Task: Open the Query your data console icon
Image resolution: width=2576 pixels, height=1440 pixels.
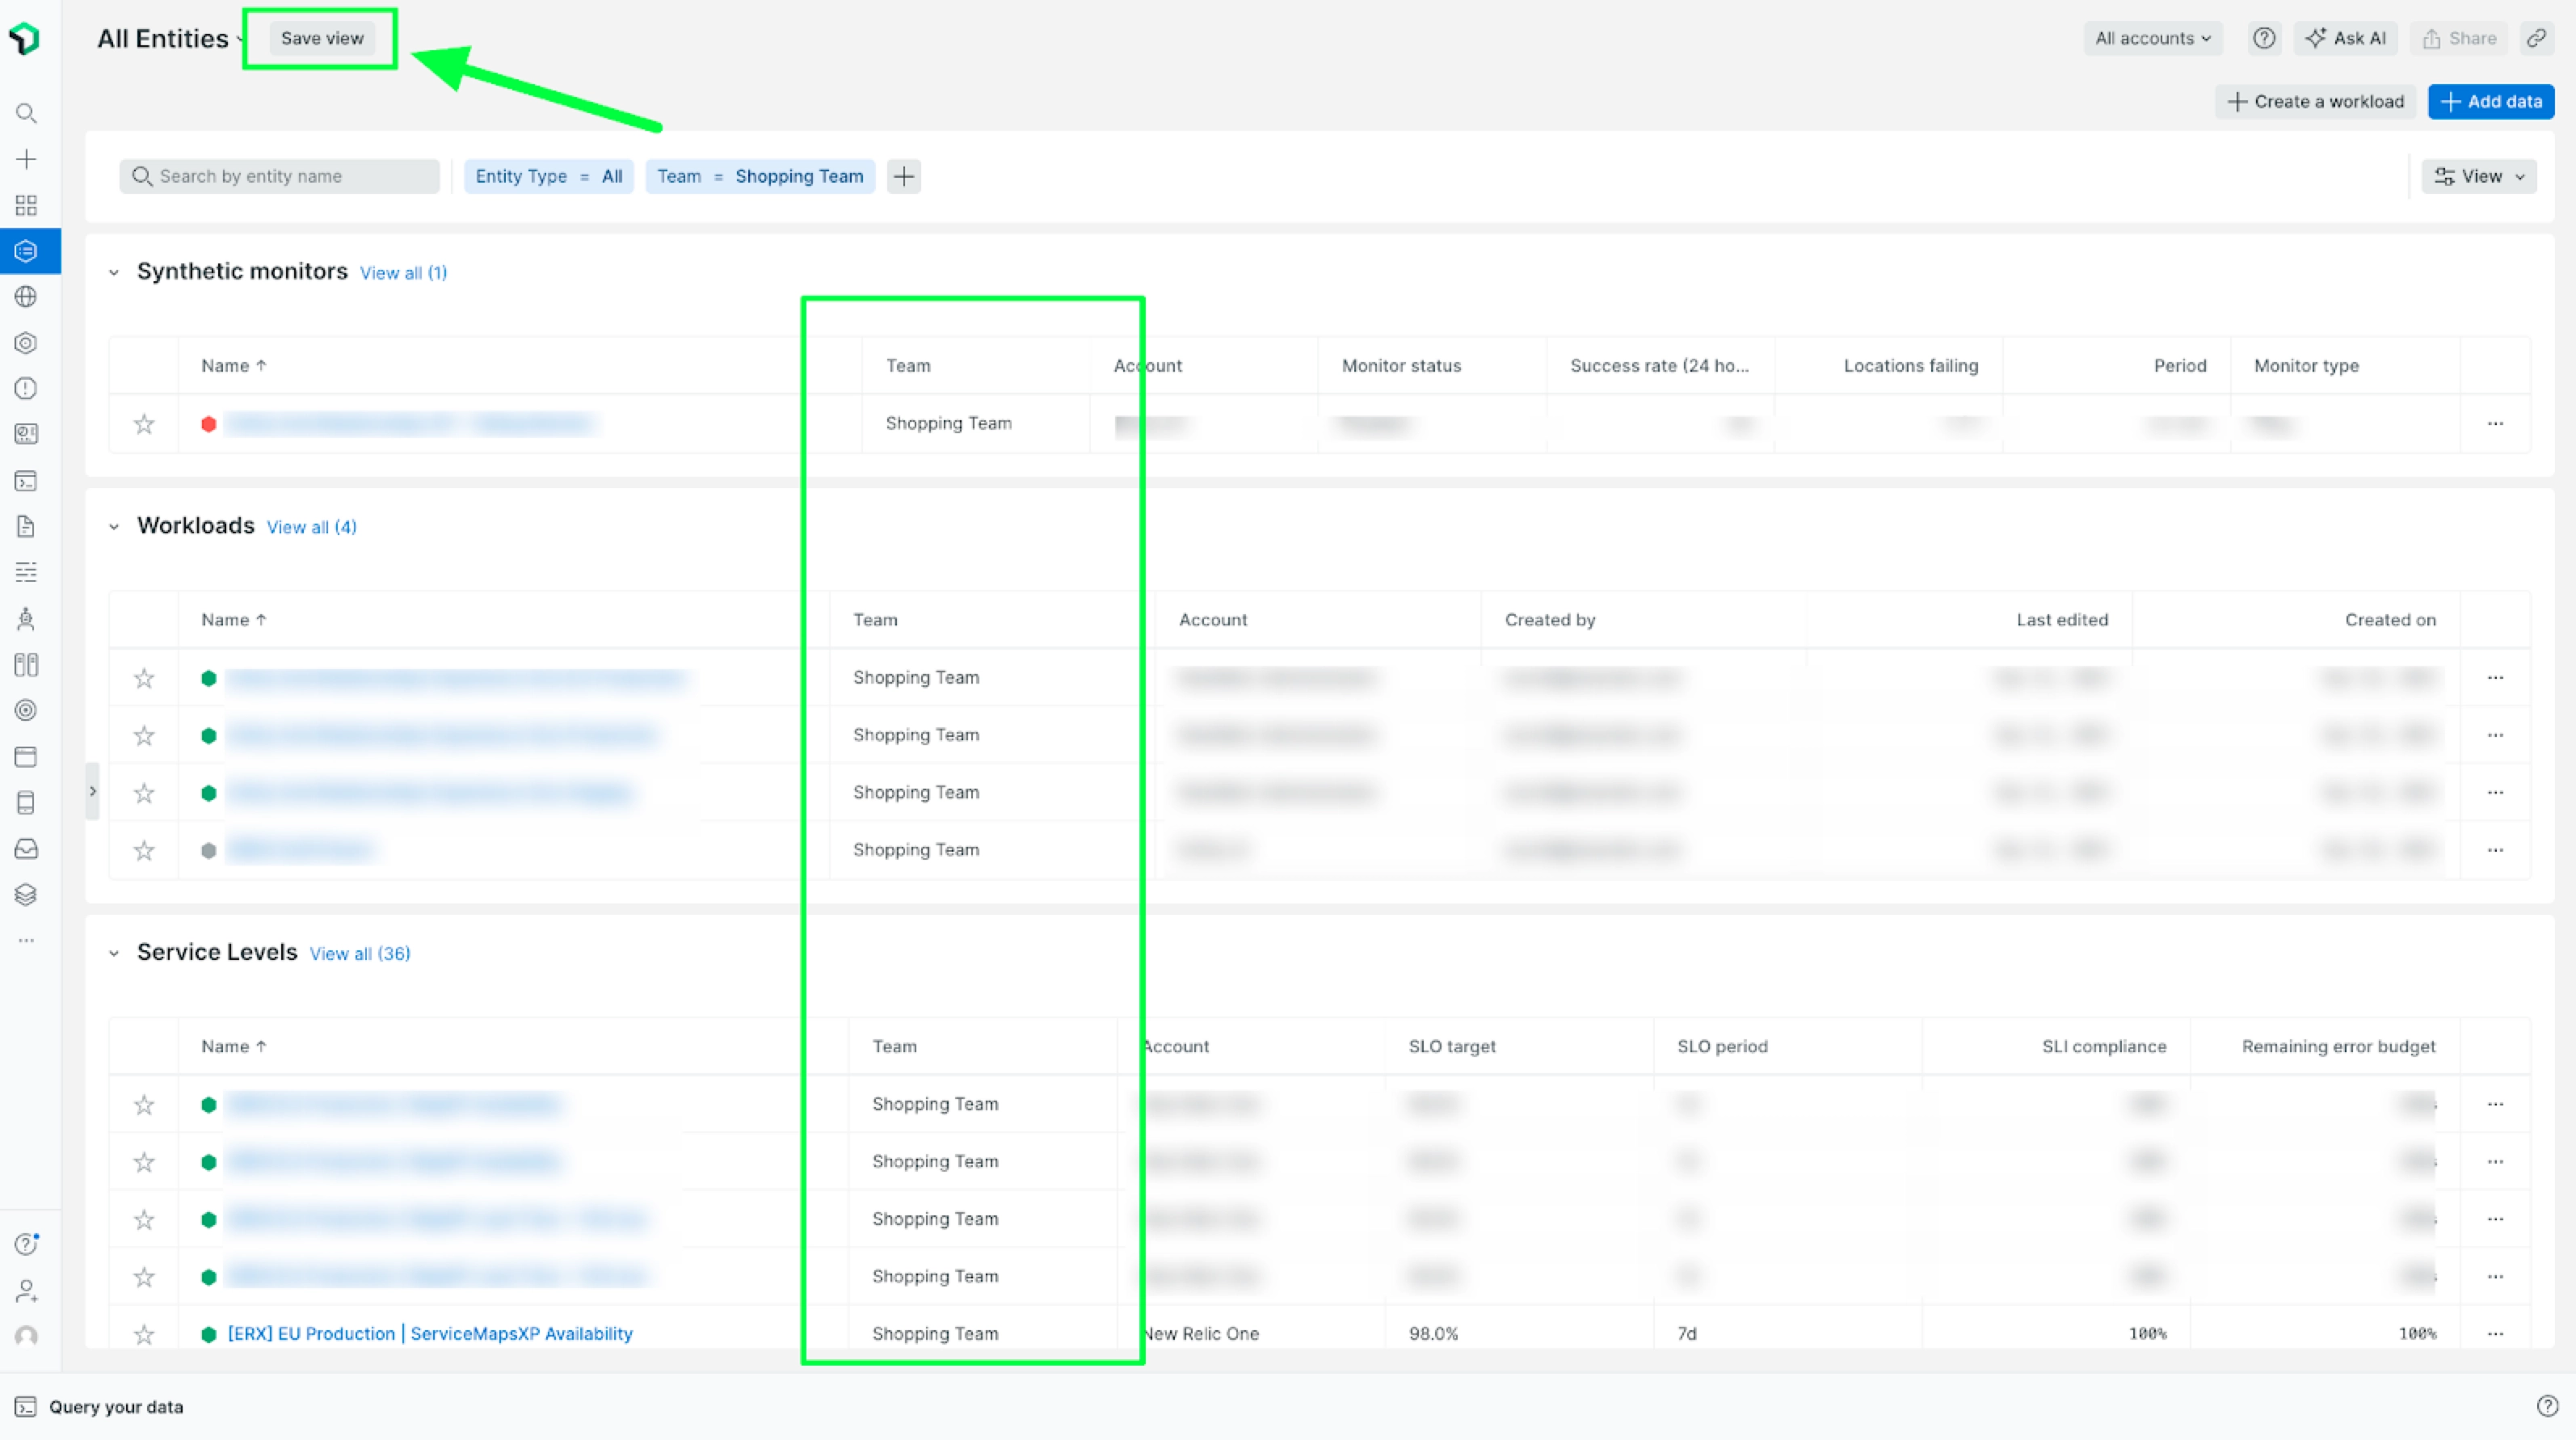Action: (26, 1407)
